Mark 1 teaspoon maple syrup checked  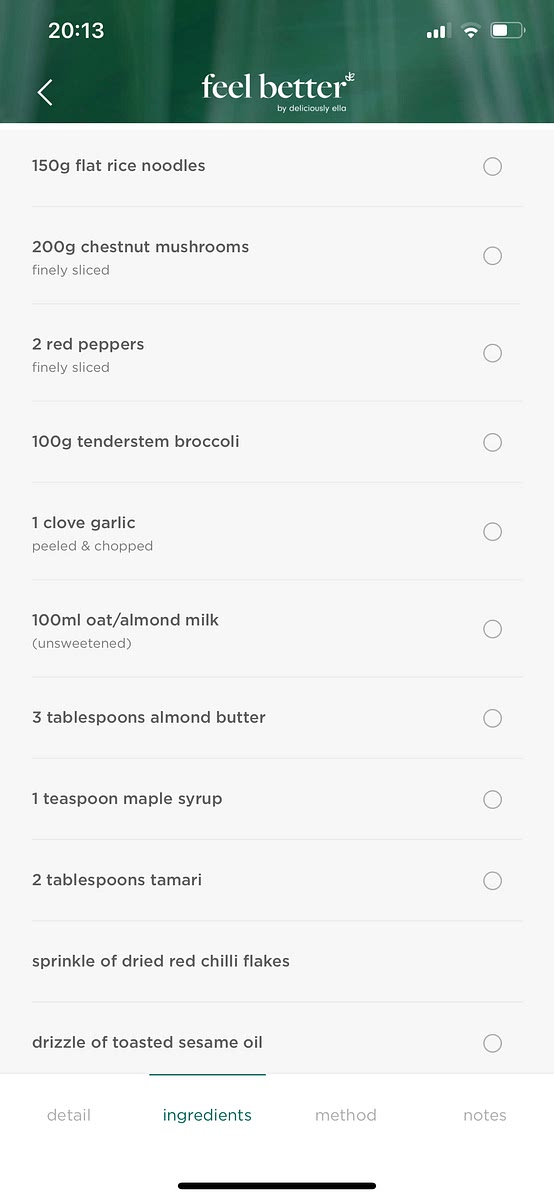(492, 799)
